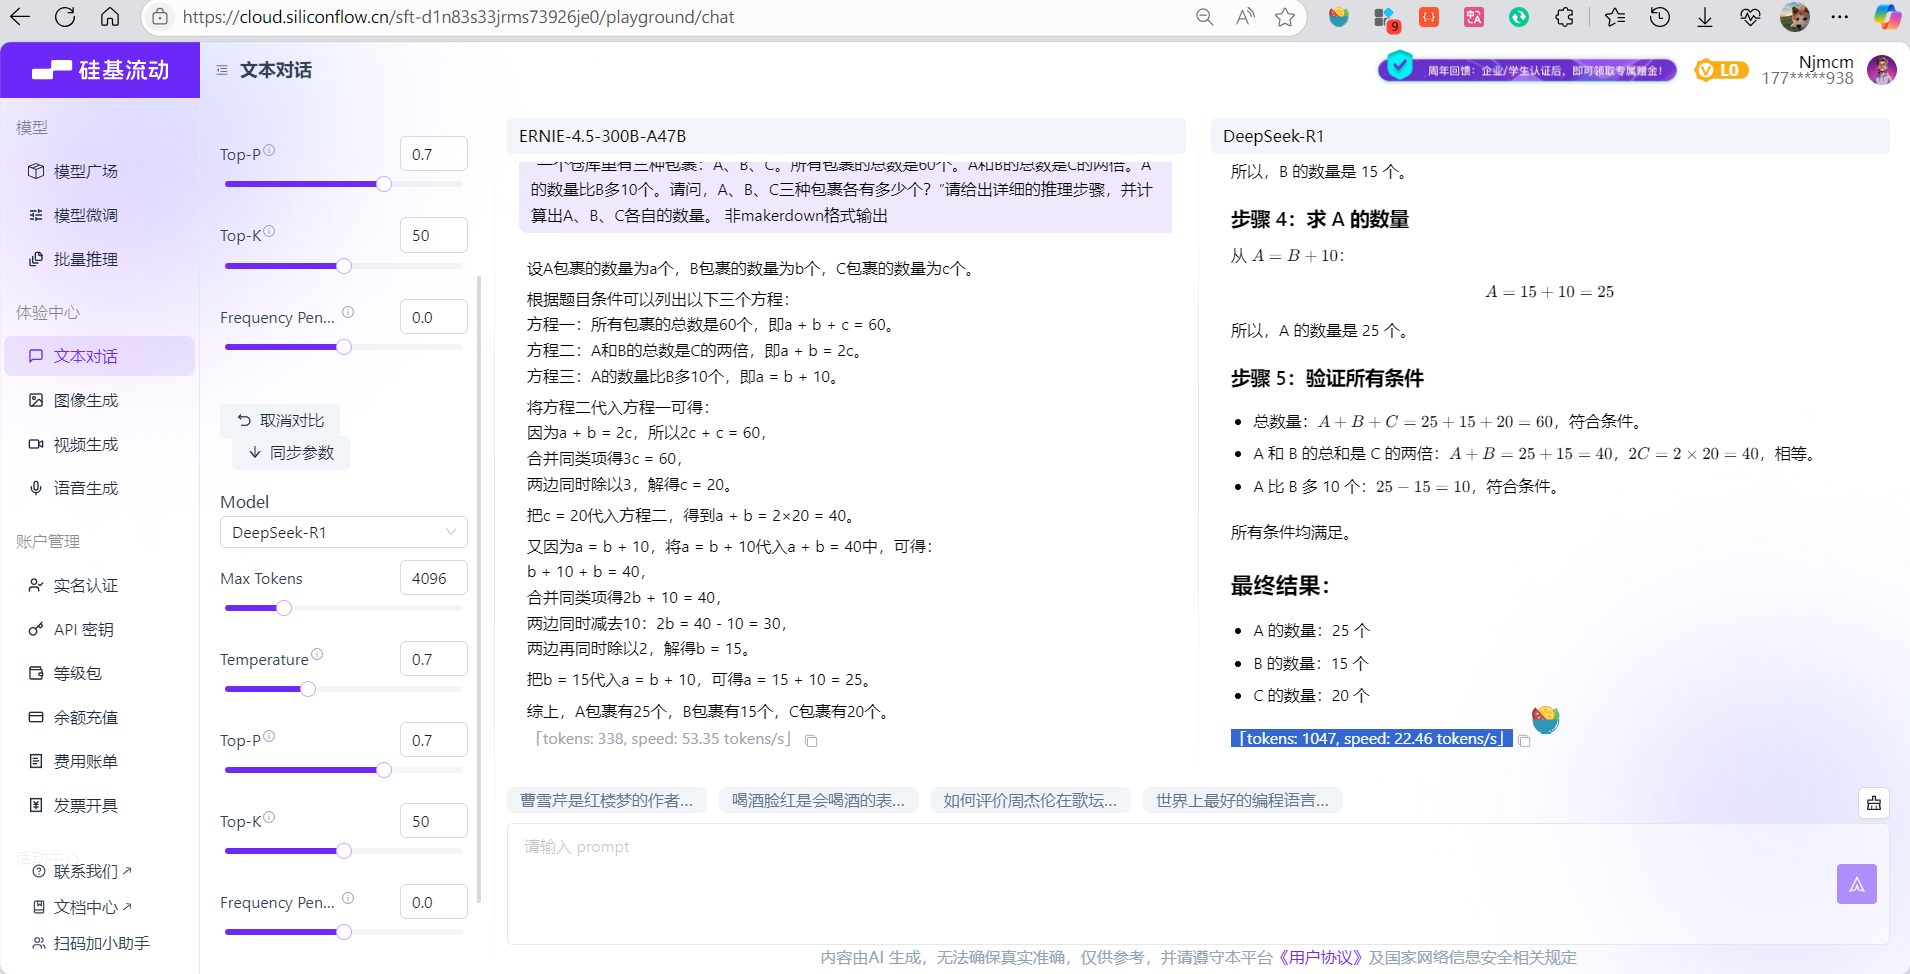Click info icon beside upper Frequency Penalty
Image resolution: width=1910 pixels, height=974 pixels.
pos(348,312)
